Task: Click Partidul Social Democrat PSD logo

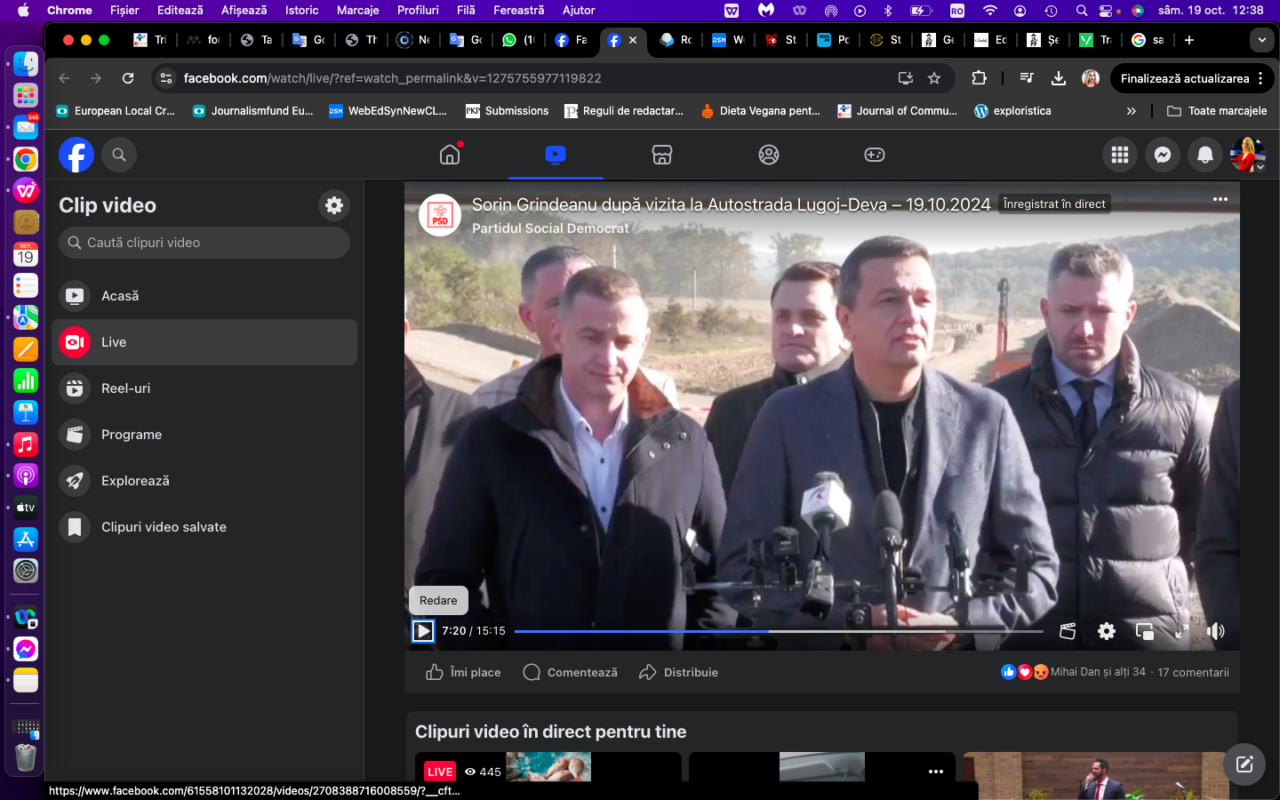Action: [x=440, y=215]
